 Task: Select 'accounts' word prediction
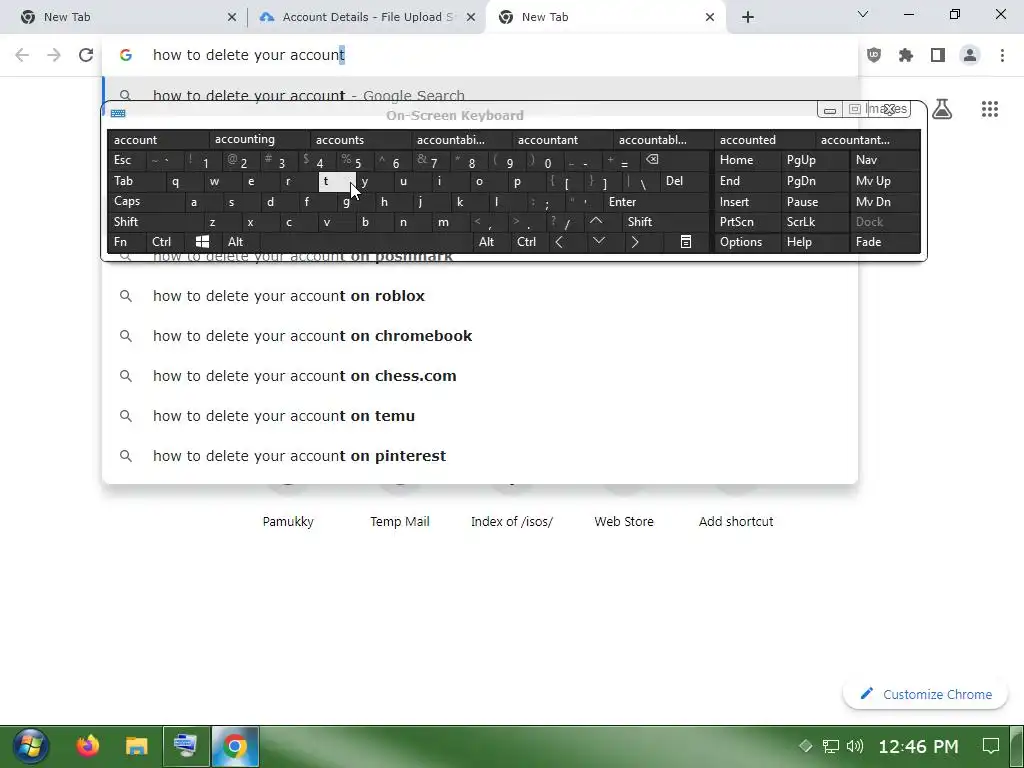(360, 139)
